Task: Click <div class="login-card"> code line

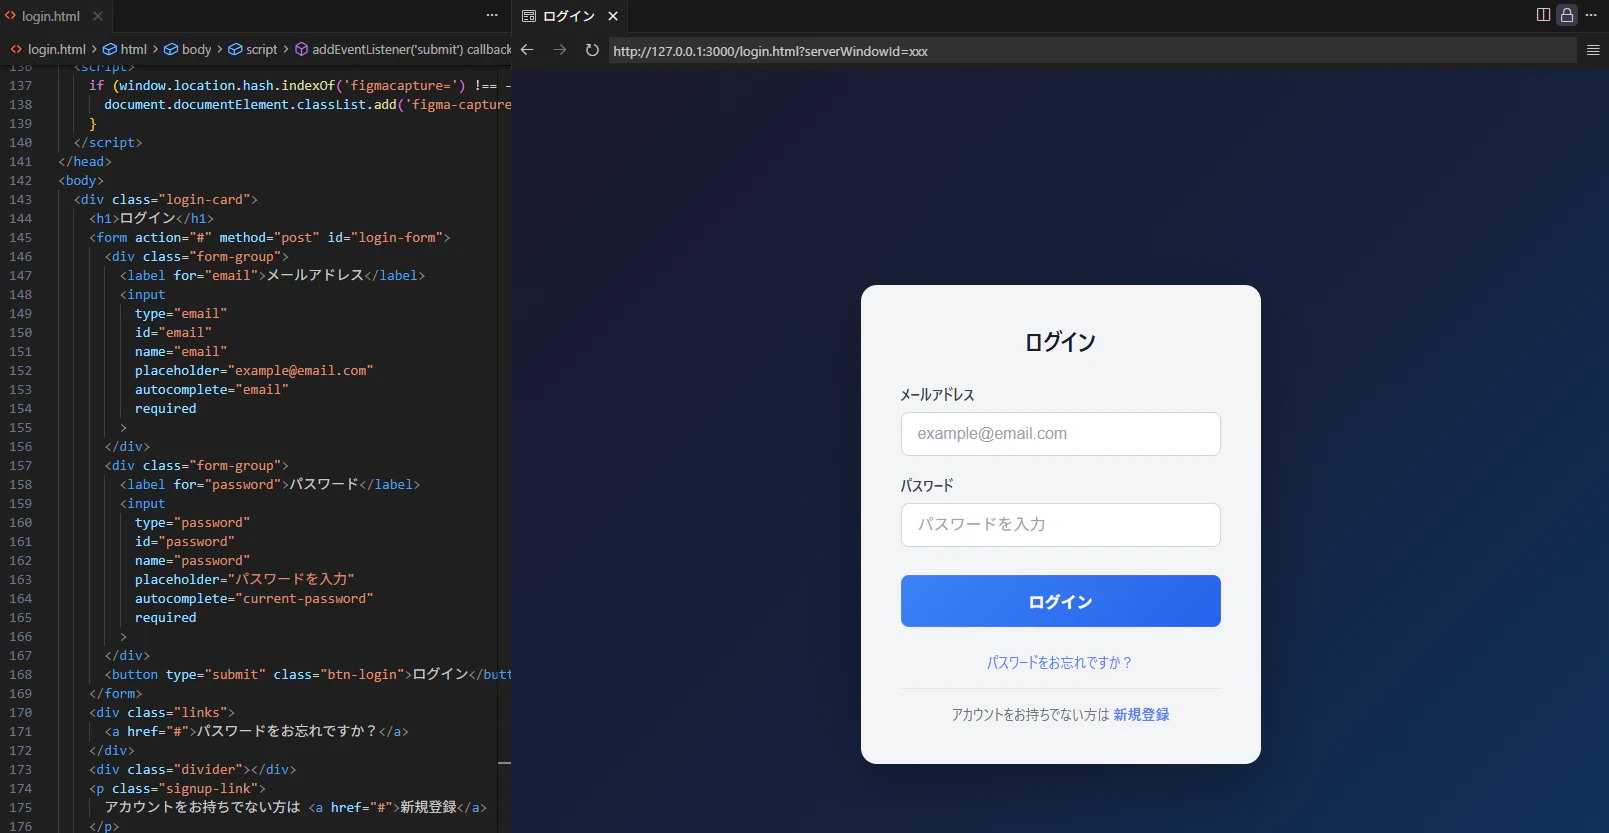Action: (x=166, y=200)
